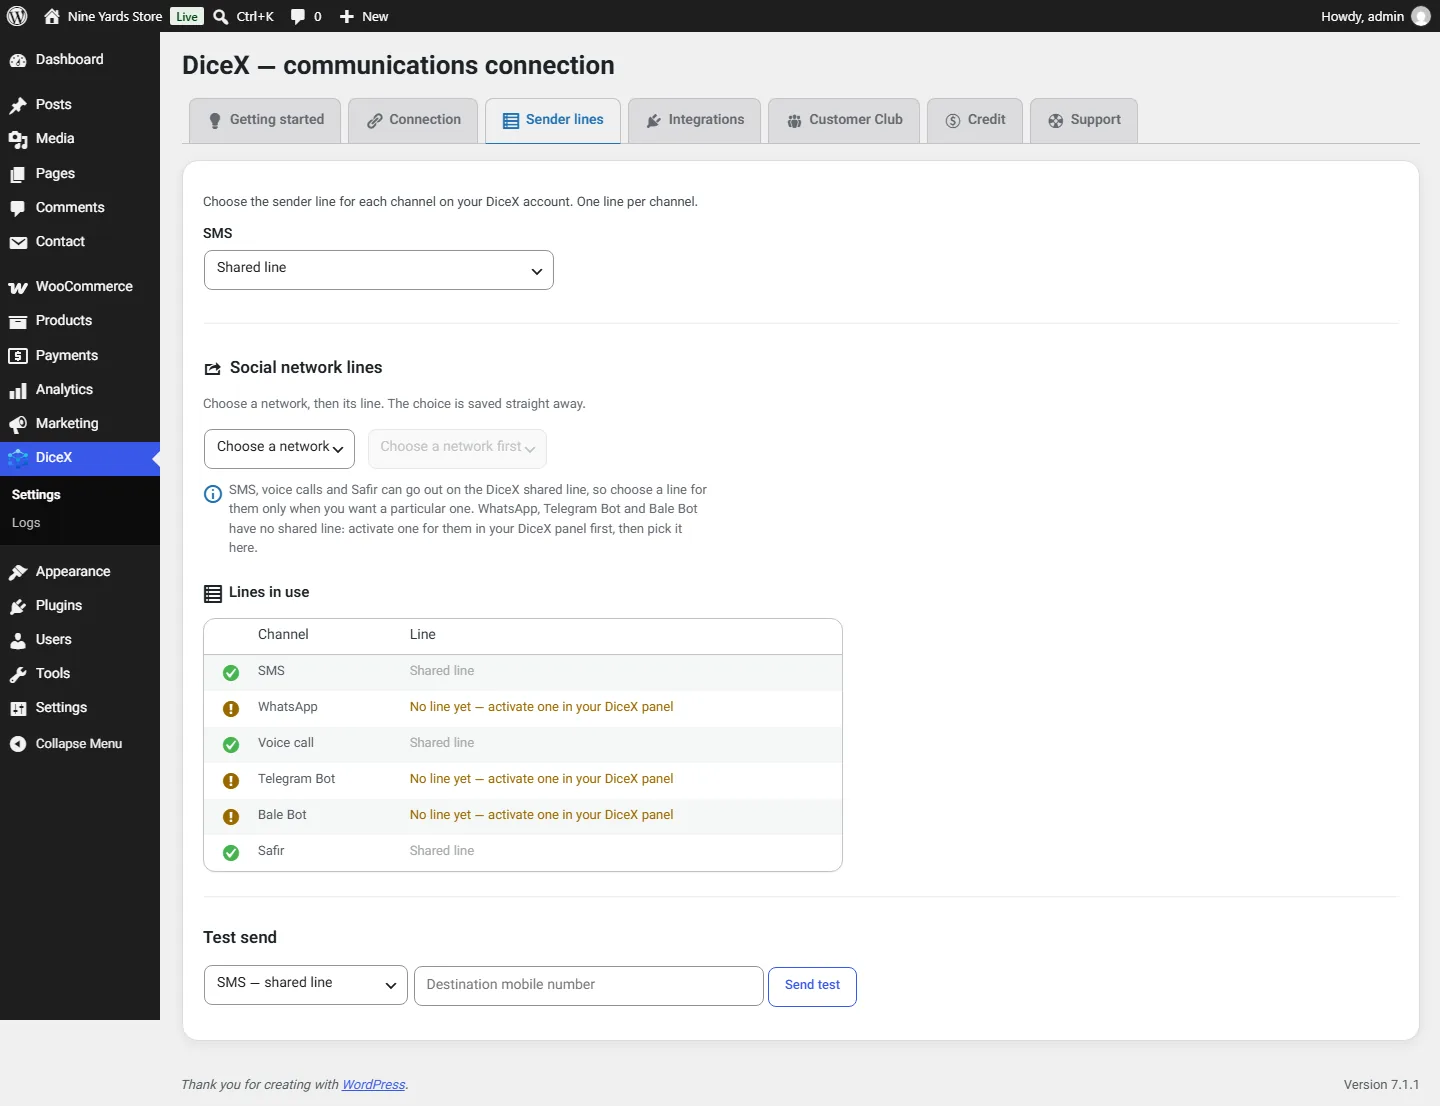Click the Tools wrench icon
This screenshot has width=1440, height=1106.
pyautogui.click(x=18, y=674)
